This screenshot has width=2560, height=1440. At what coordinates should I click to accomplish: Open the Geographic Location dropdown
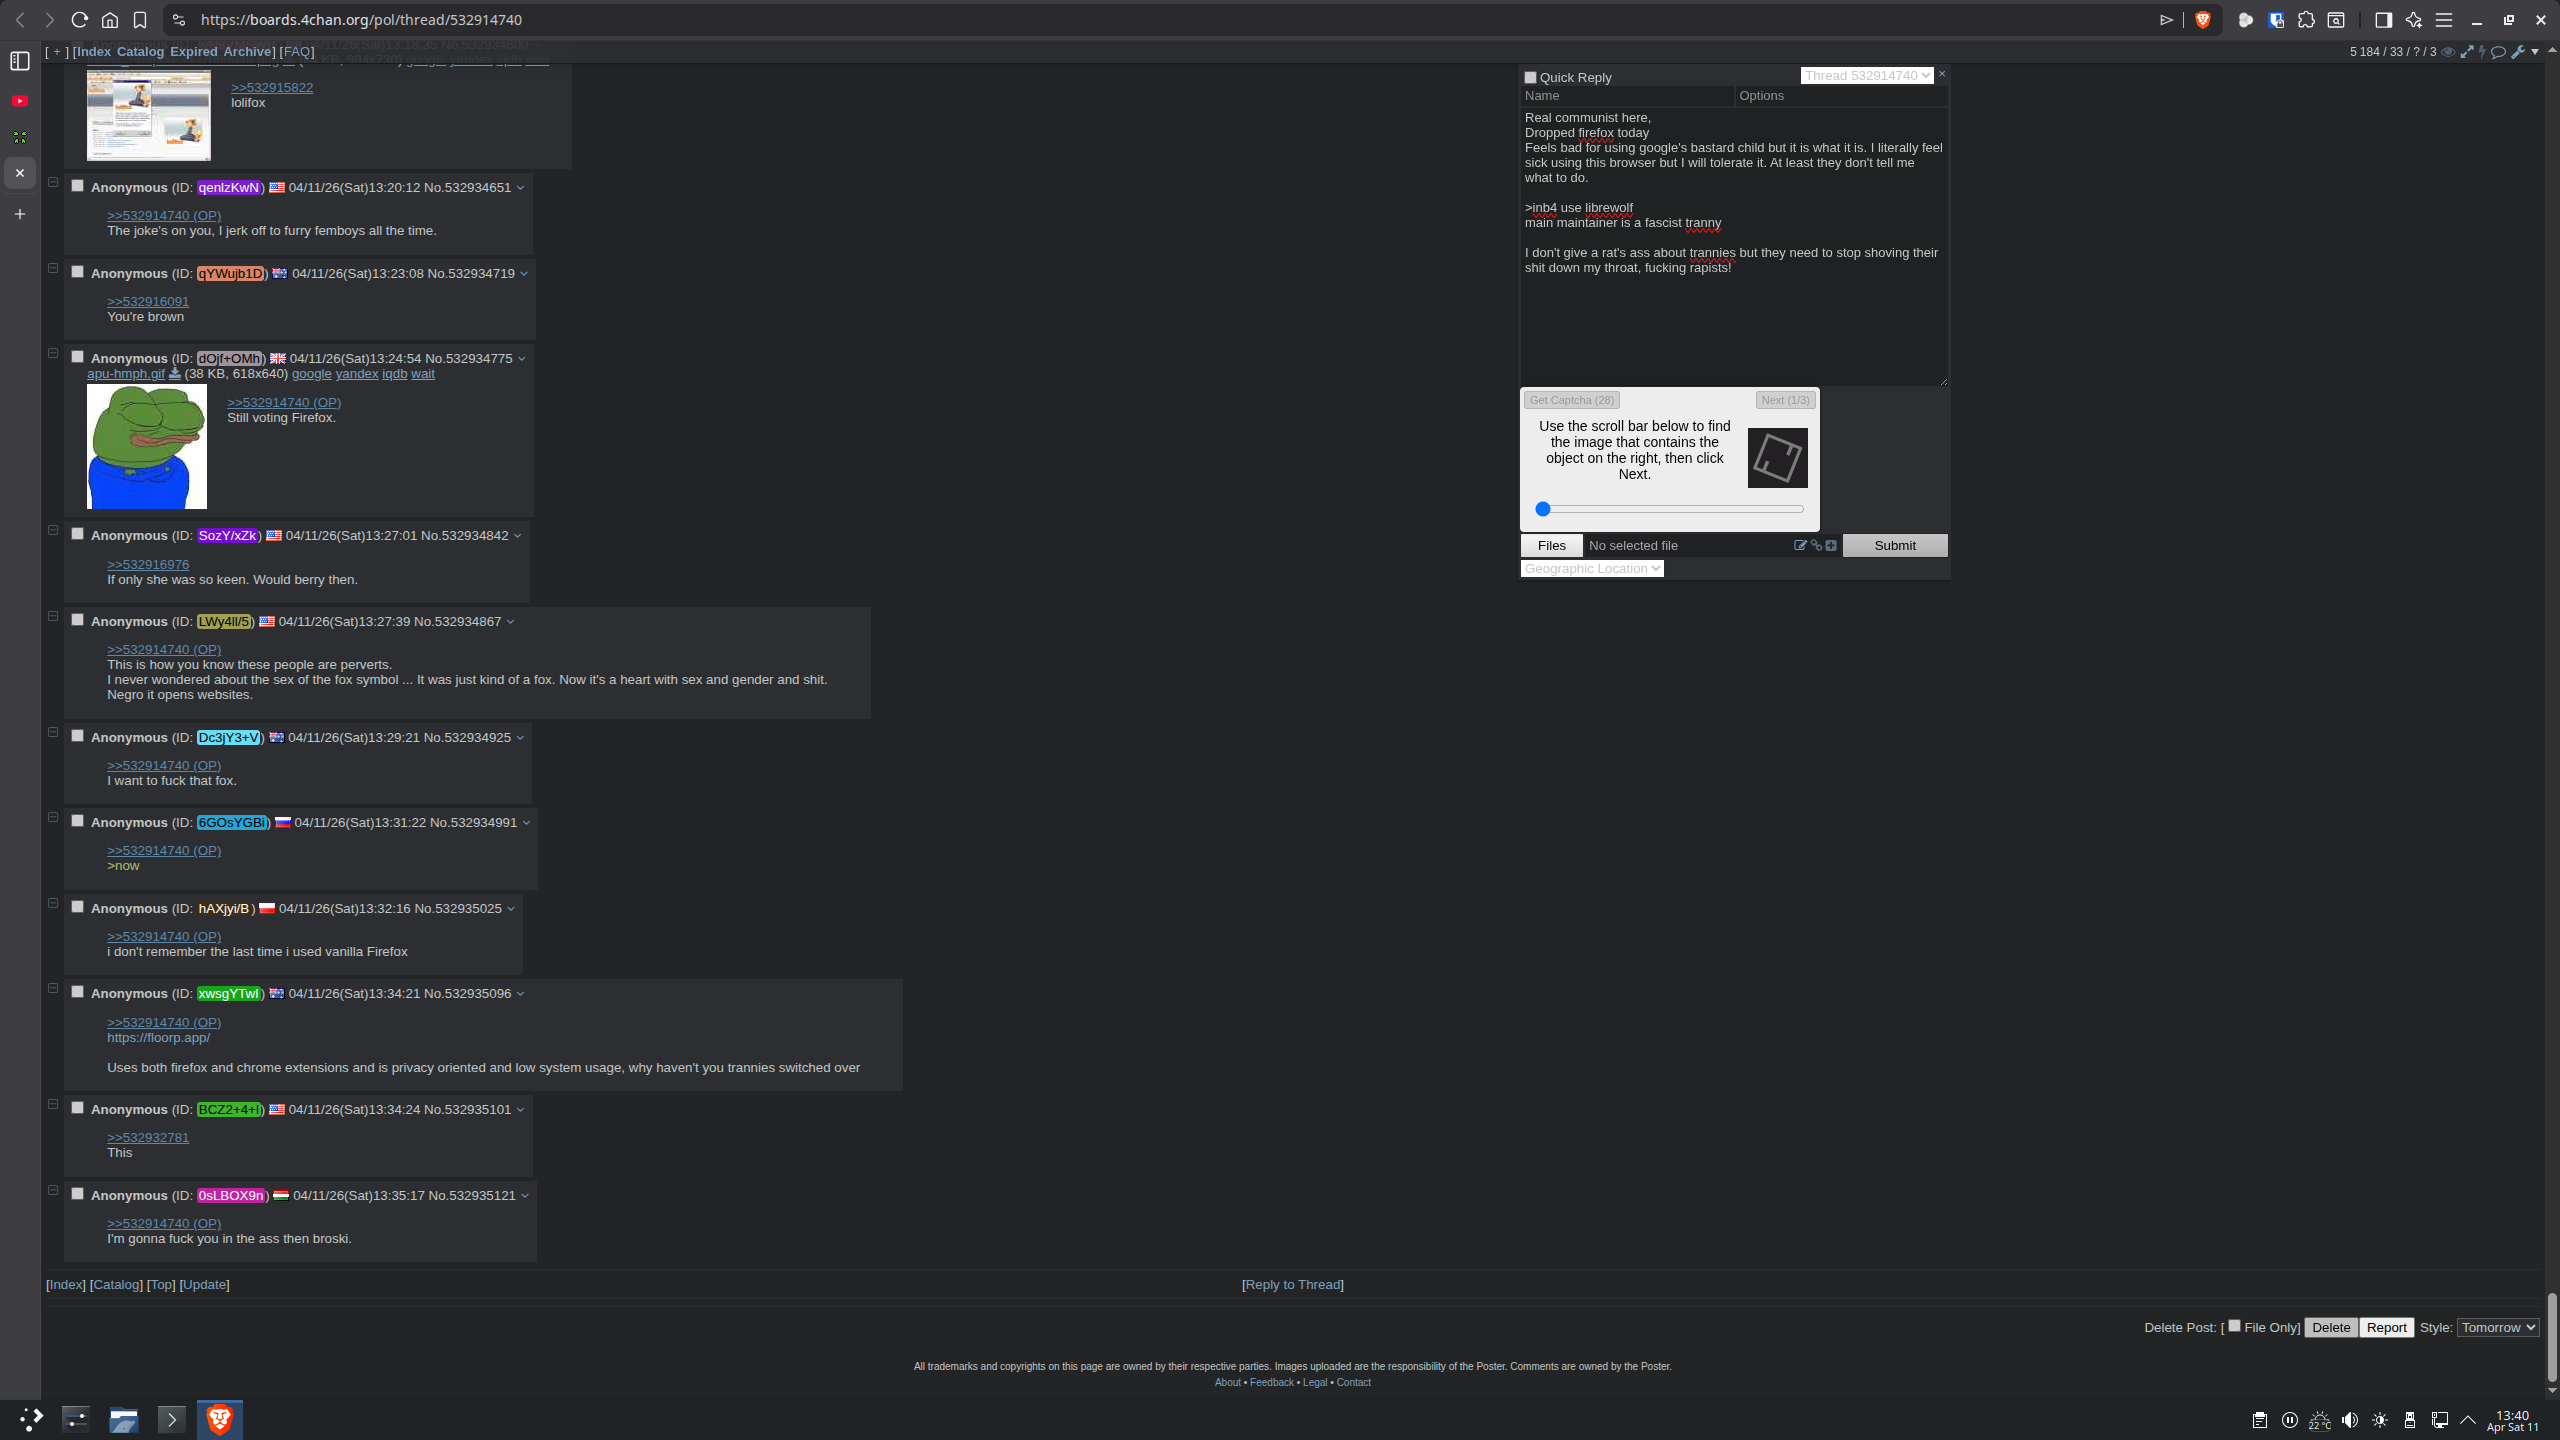click(1592, 569)
